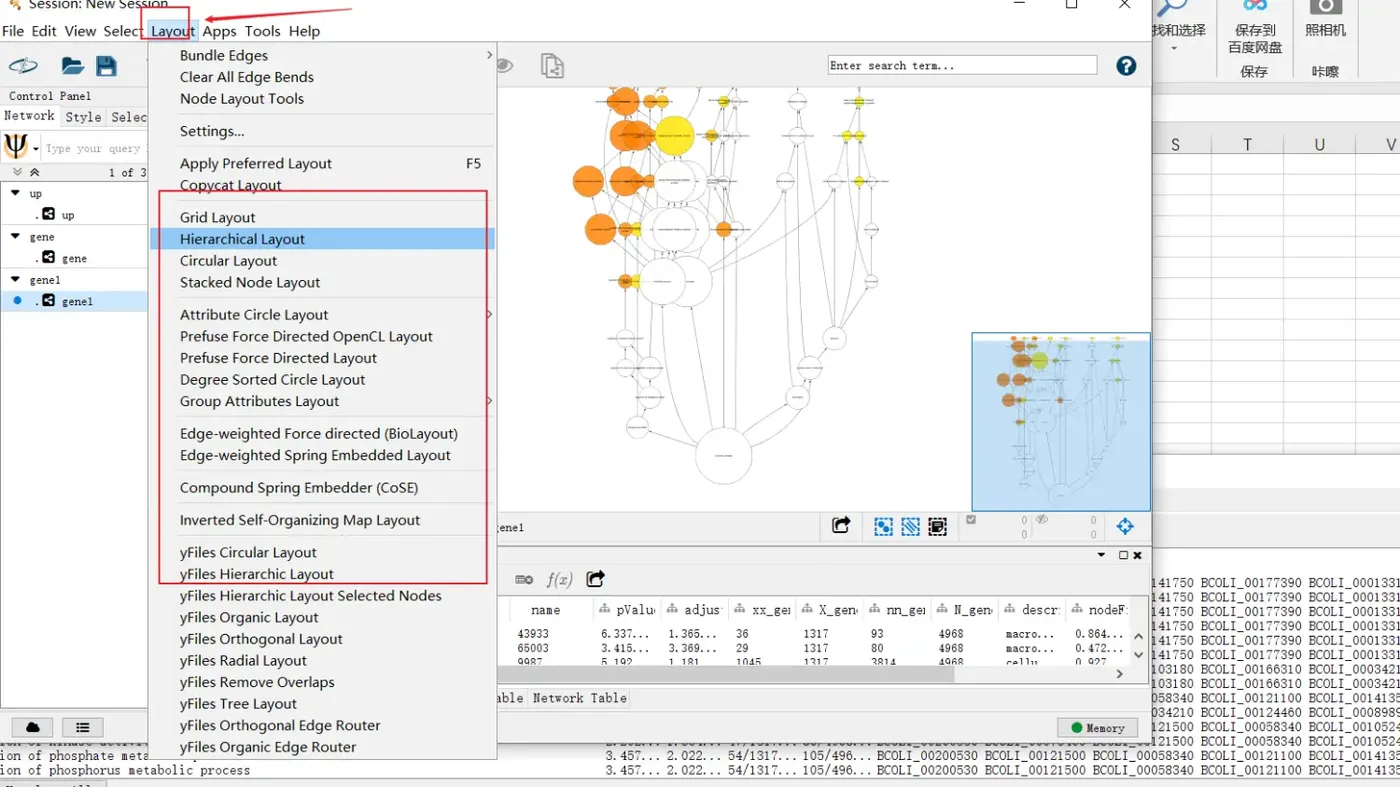Screen dimensions: 1400x787
Task: Click the share icon beside gene network
Action: [x=48, y=257]
